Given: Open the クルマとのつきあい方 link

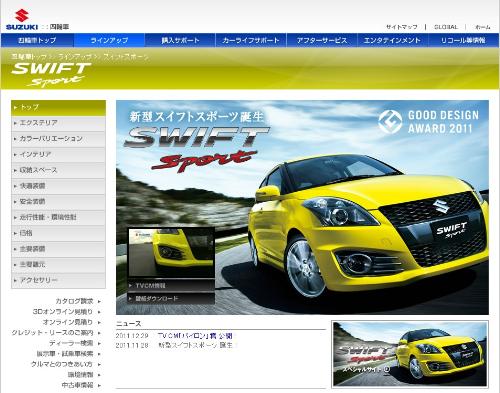Looking at the screenshot, I should point(62,364).
